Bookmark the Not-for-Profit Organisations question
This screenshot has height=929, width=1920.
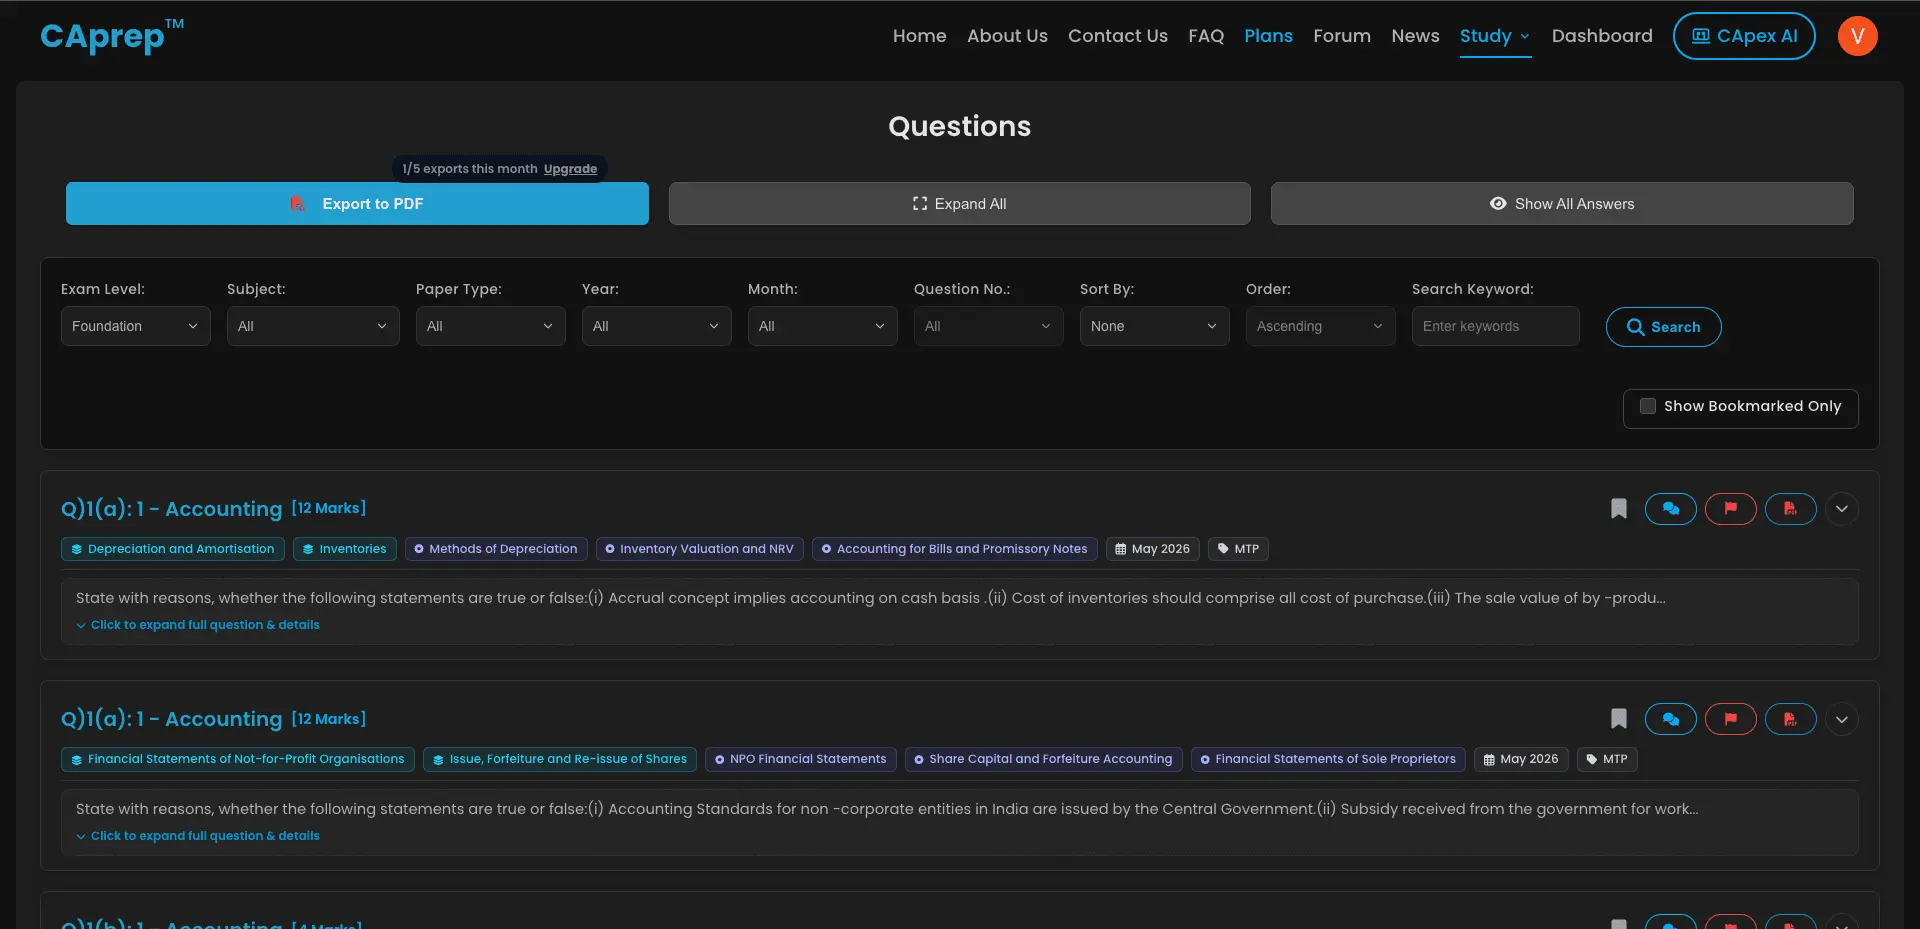tap(1619, 719)
